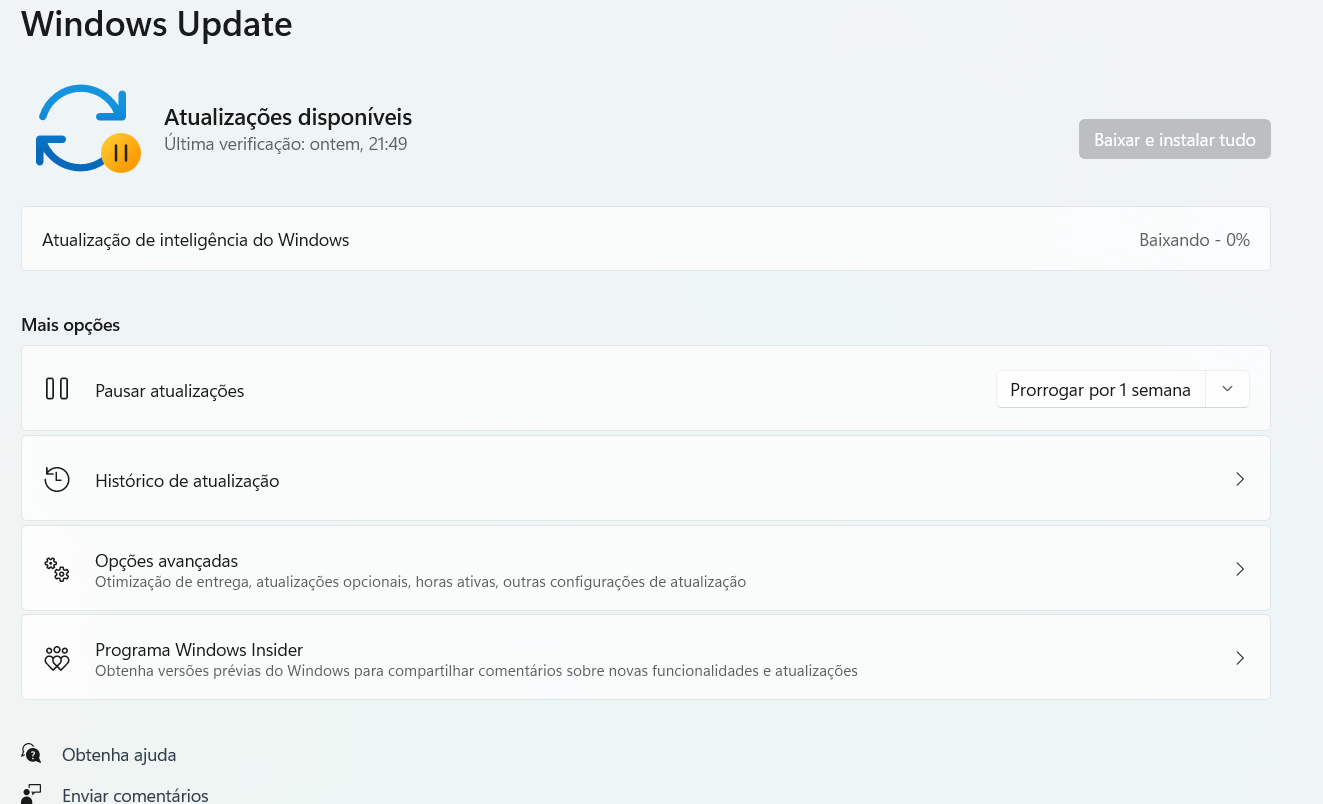Image resolution: width=1323 pixels, height=804 pixels.
Task: Expand Programa Windows Insider chevron
Action: point(1240,658)
